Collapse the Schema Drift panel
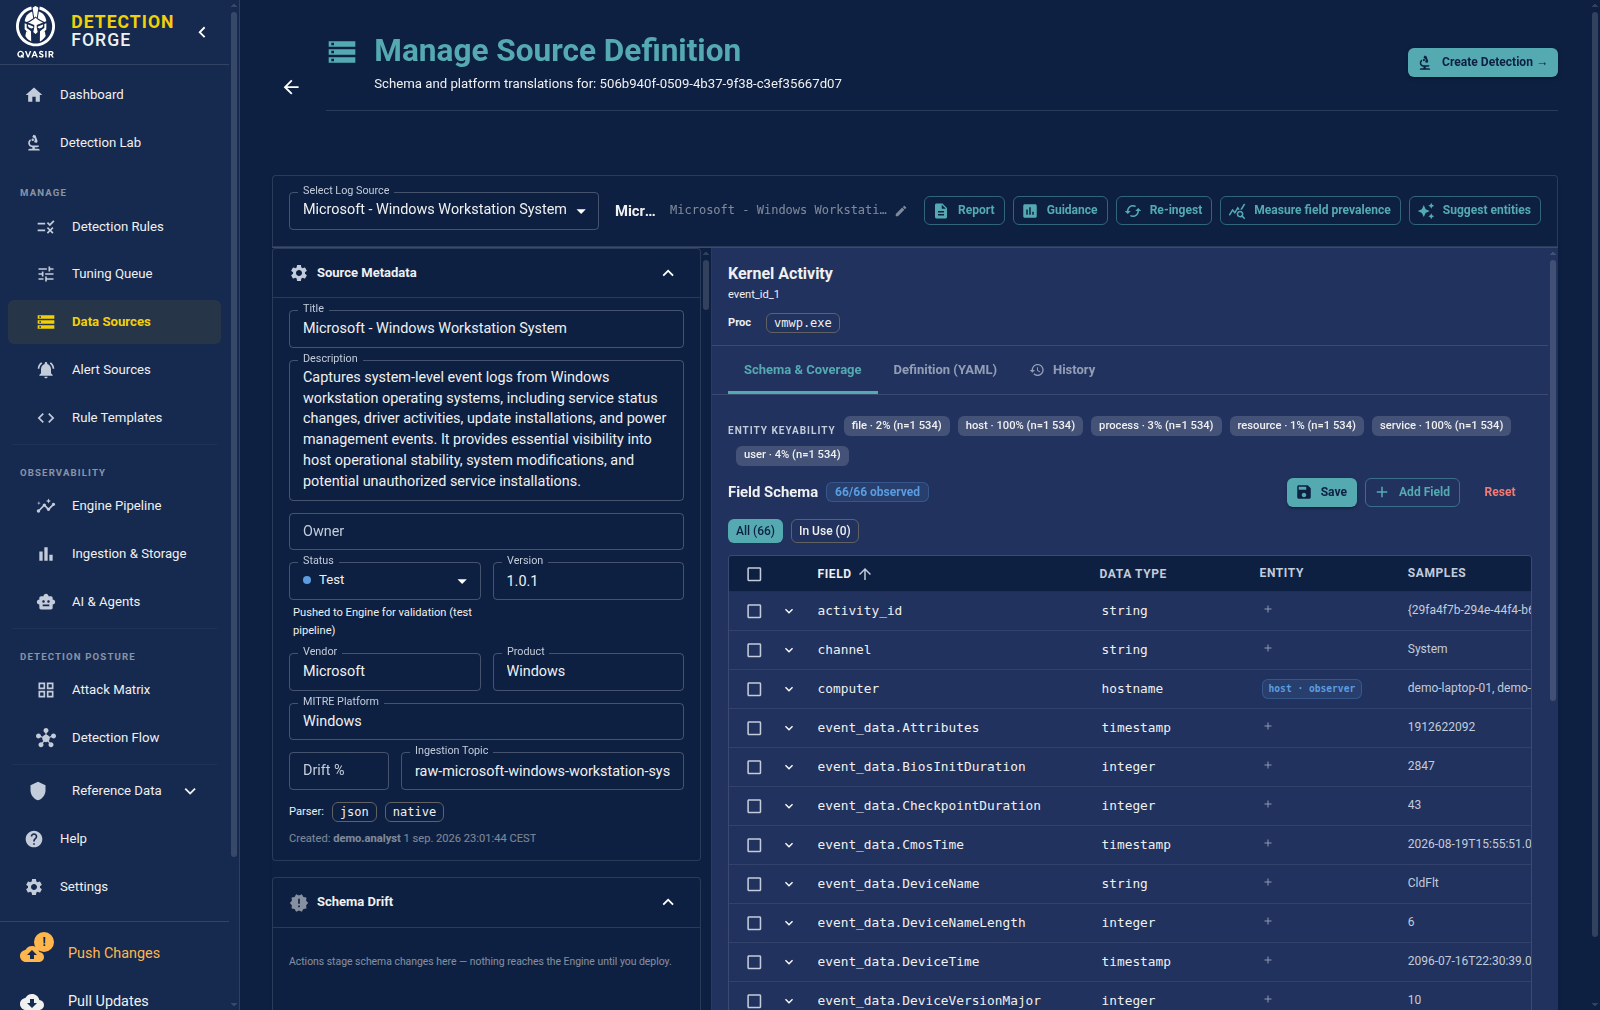 668,902
